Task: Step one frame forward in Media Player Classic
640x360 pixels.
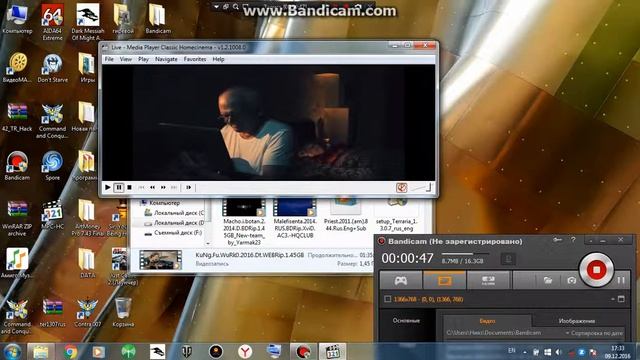Action: click(x=188, y=187)
